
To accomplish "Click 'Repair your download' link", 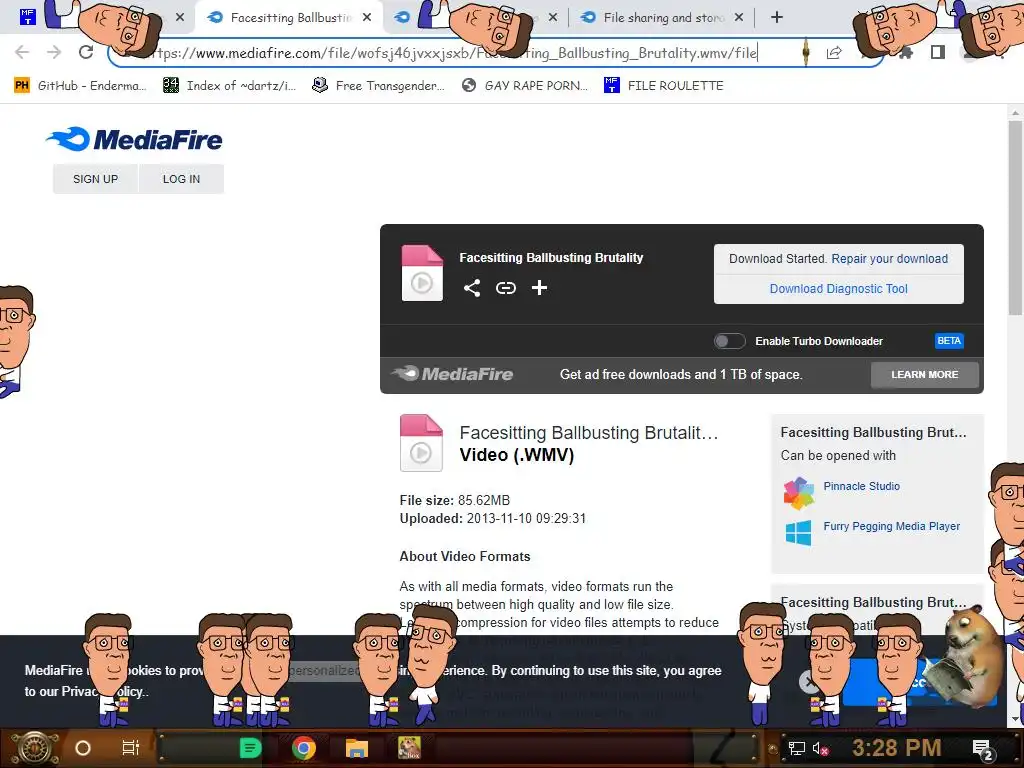I will point(889,259).
